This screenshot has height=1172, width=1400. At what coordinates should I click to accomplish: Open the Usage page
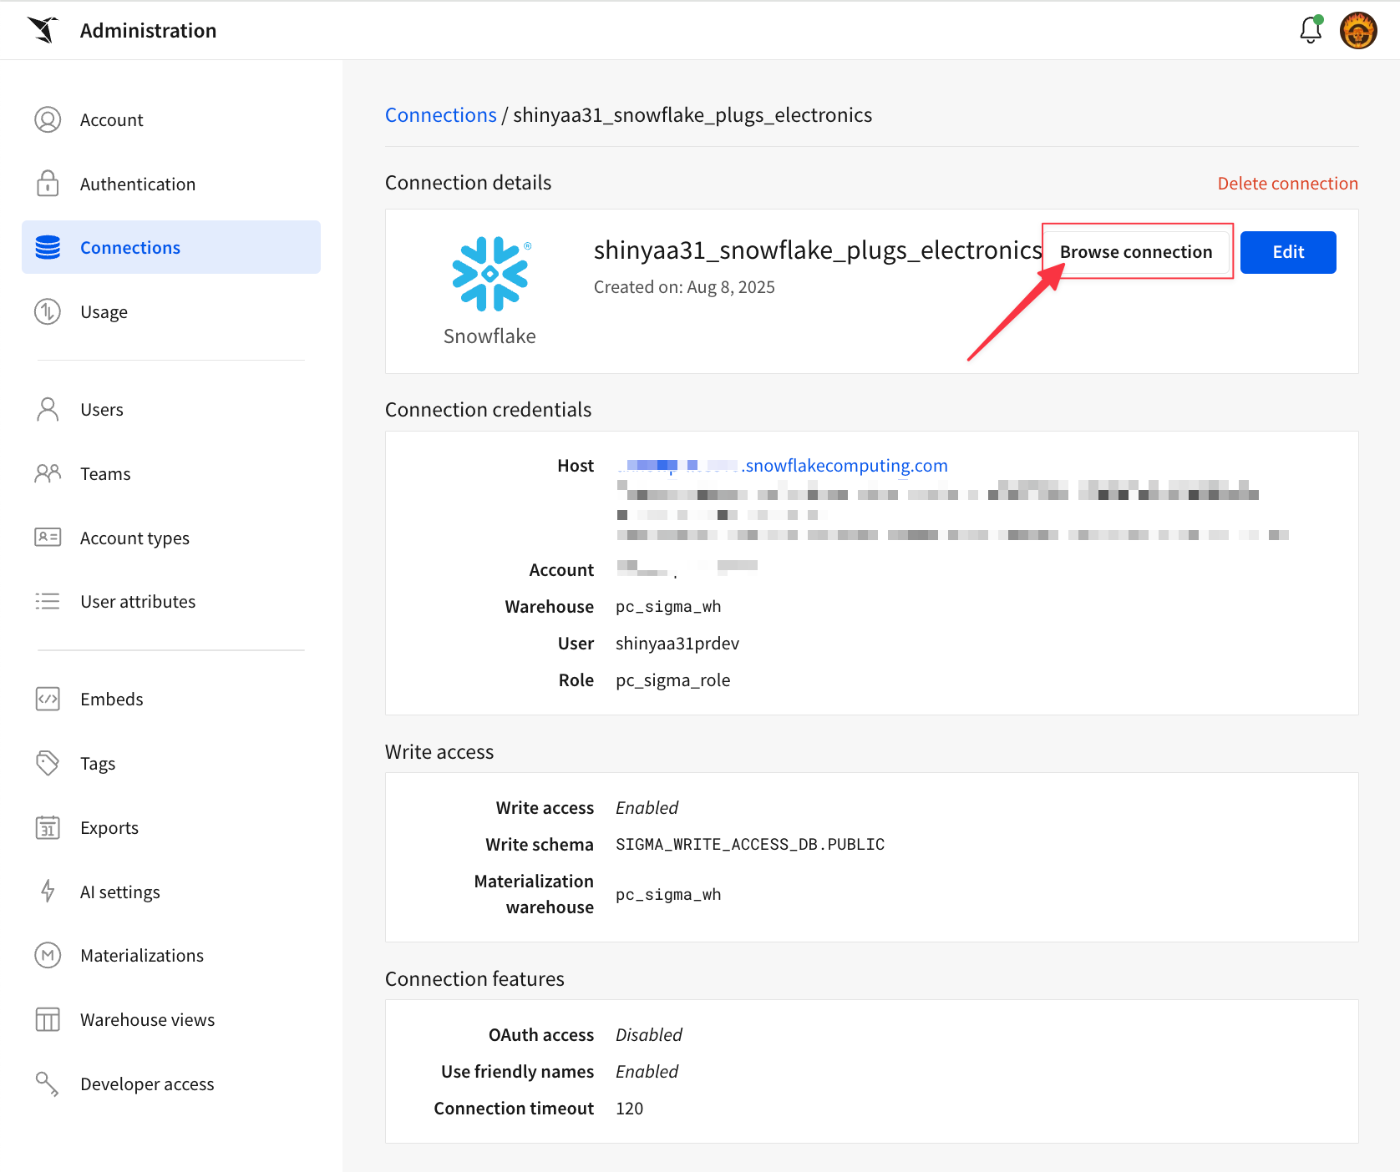coord(171,312)
